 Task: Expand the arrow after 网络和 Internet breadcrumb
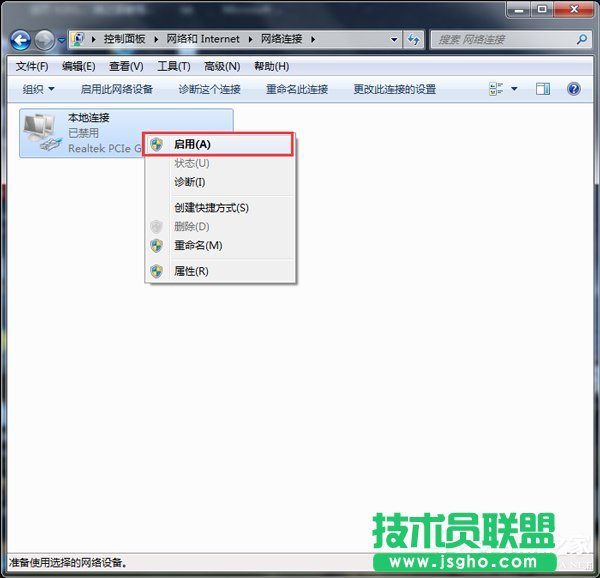point(251,39)
